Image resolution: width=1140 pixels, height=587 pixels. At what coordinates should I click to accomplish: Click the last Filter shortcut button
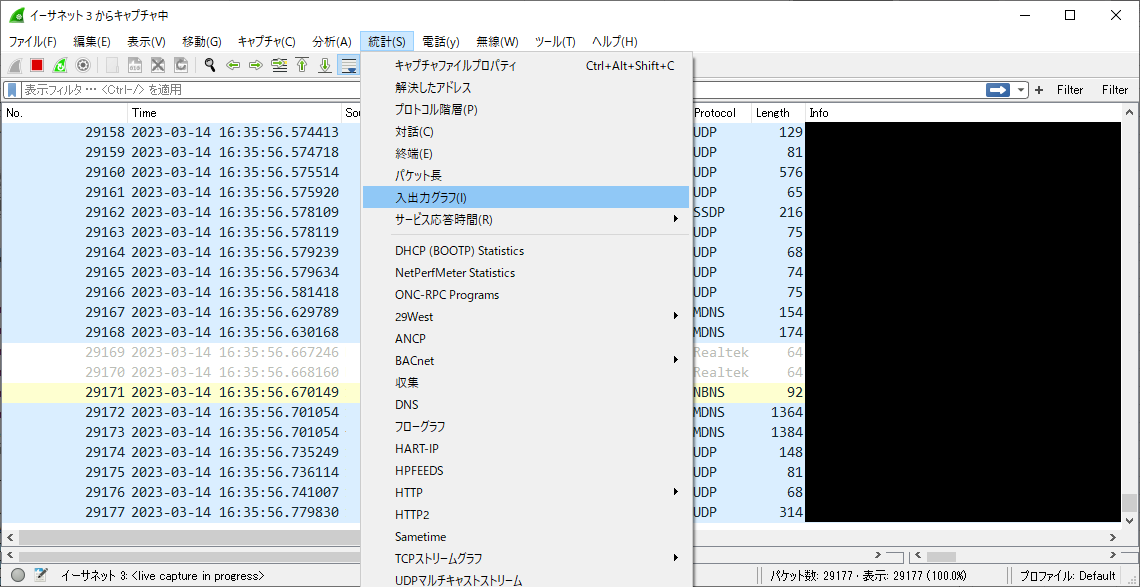tap(1115, 90)
